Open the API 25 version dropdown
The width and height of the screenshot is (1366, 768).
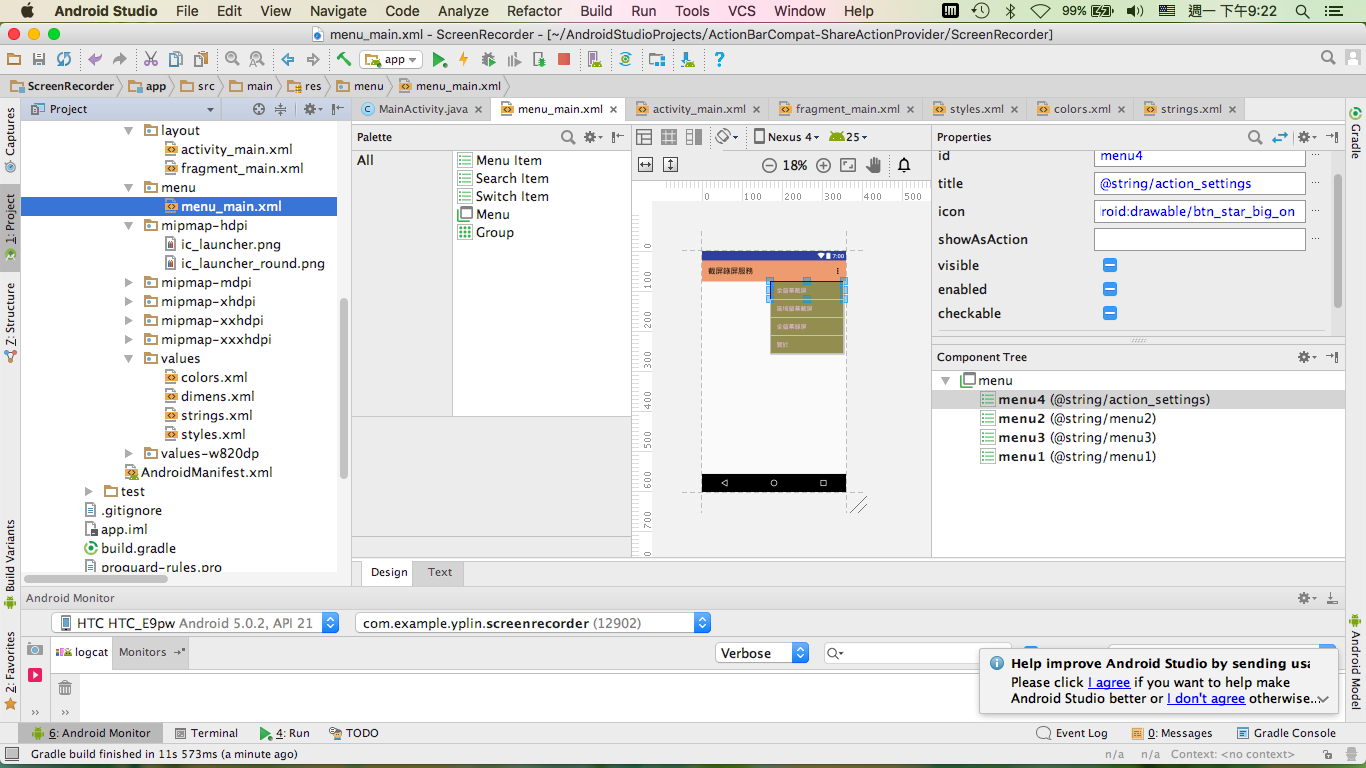point(848,137)
